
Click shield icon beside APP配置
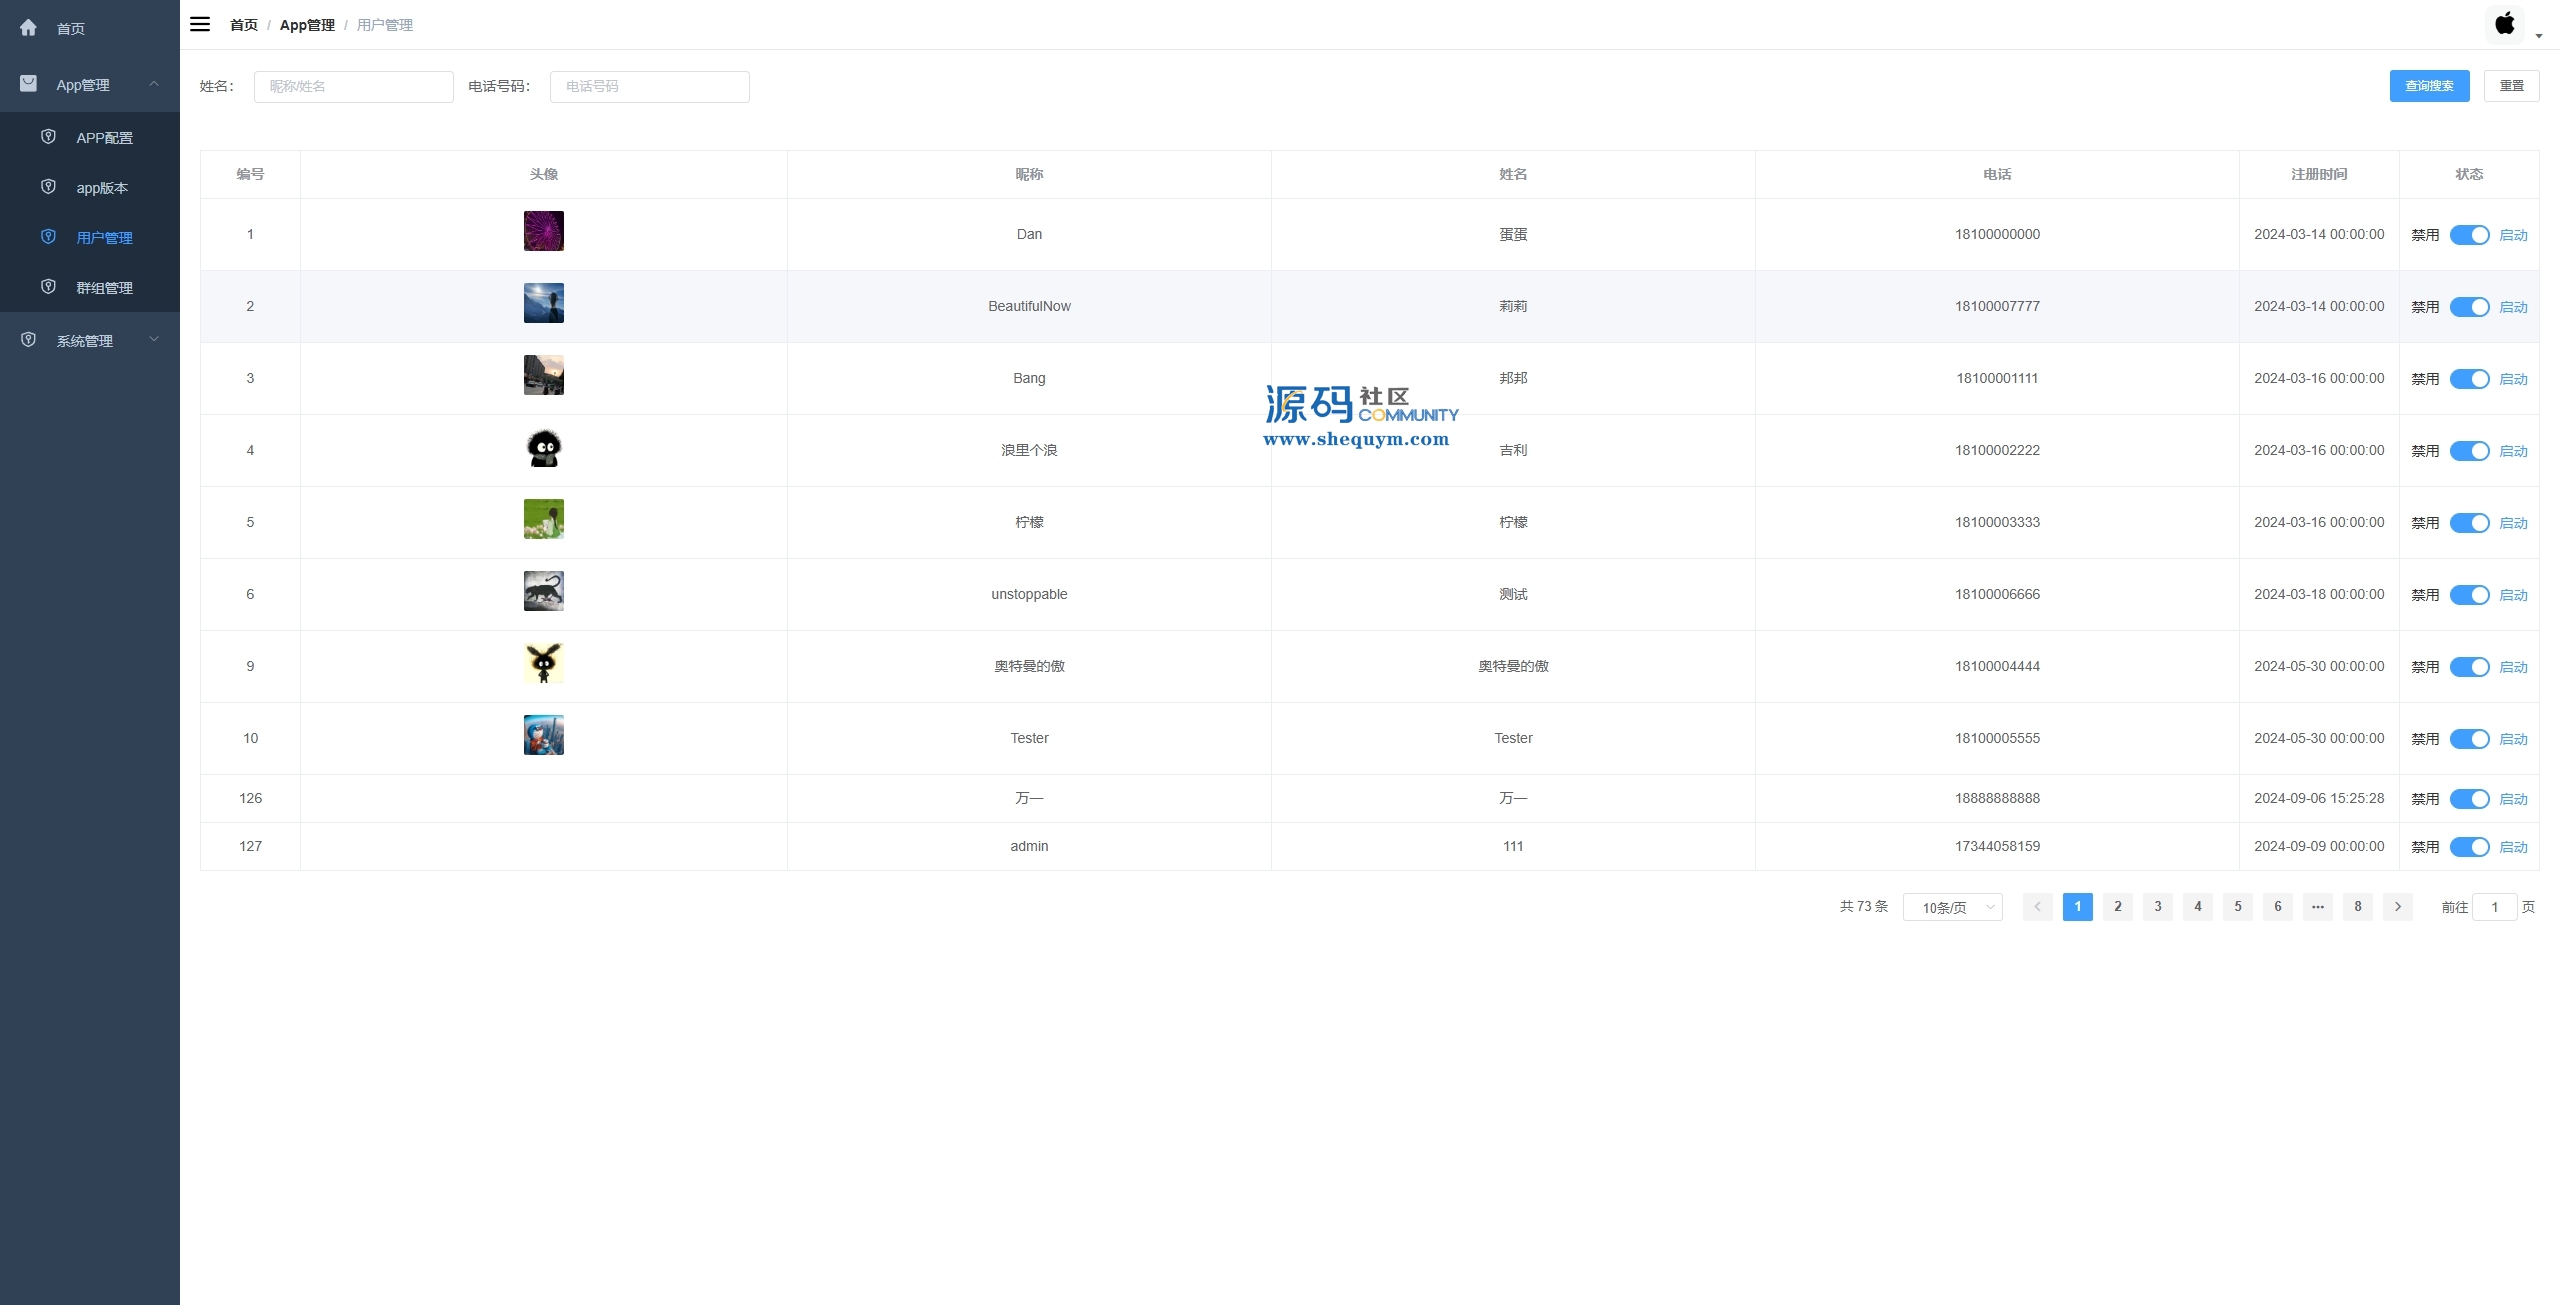(x=48, y=137)
